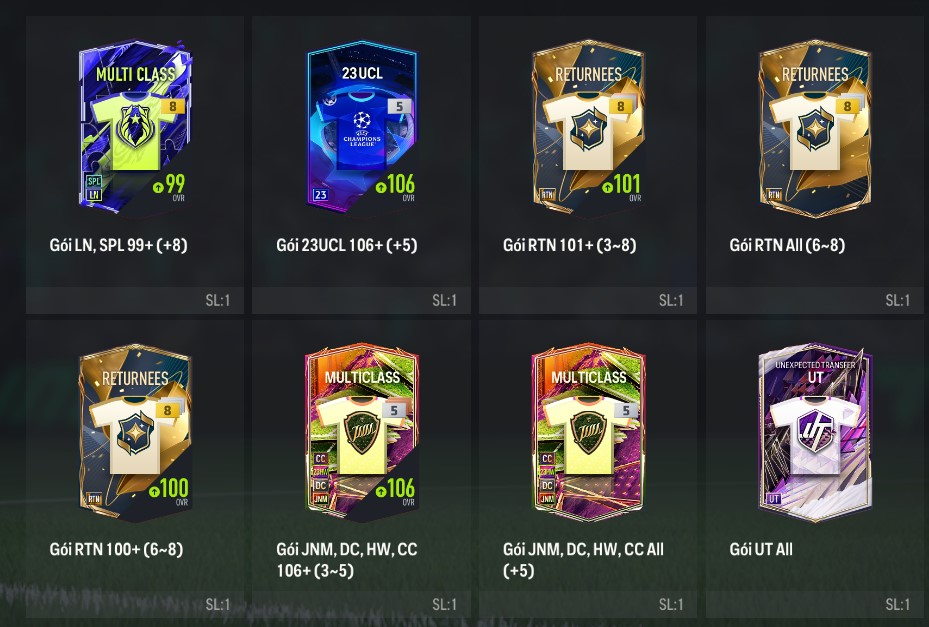929x627 pixels.
Task: Click the SPL LN class tags on Multi Class card
Action: click(94, 188)
